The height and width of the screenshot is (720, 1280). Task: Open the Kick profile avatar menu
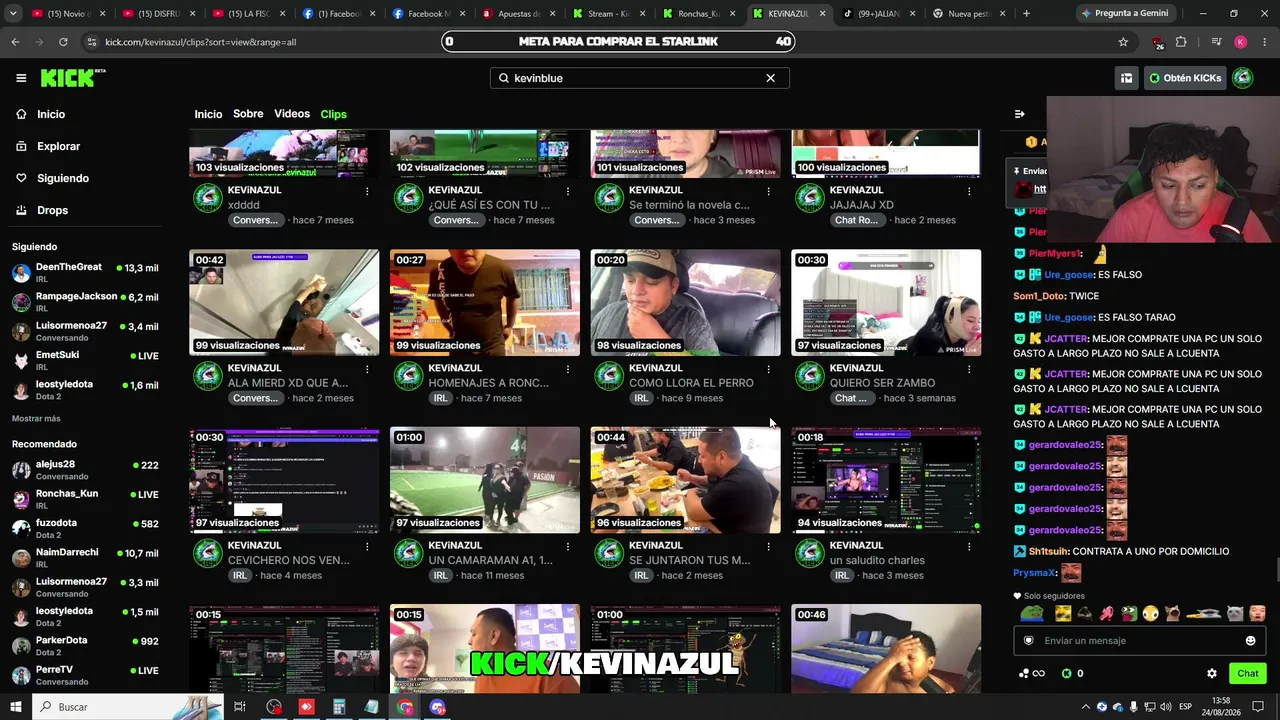[x=1242, y=78]
